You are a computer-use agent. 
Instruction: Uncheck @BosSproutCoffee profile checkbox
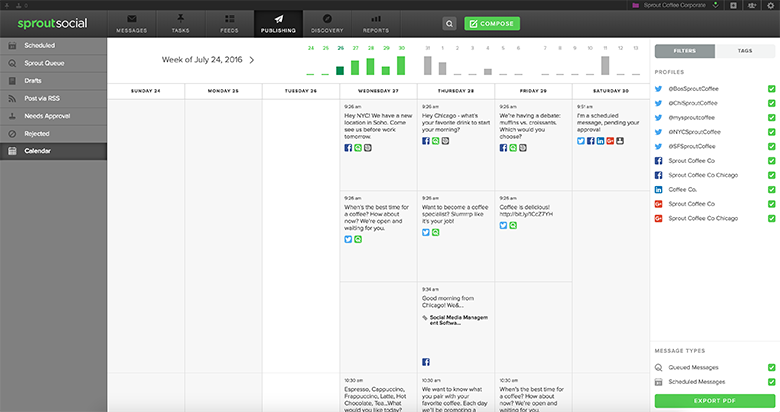click(772, 89)
